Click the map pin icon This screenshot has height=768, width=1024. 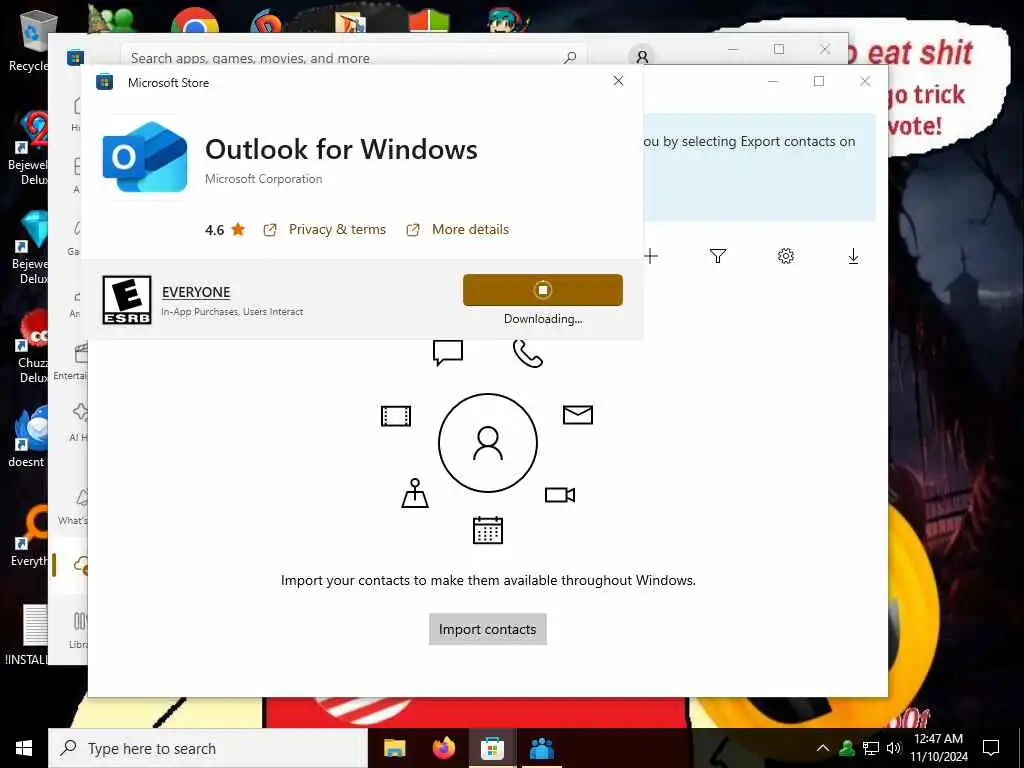tap(415, 493)
